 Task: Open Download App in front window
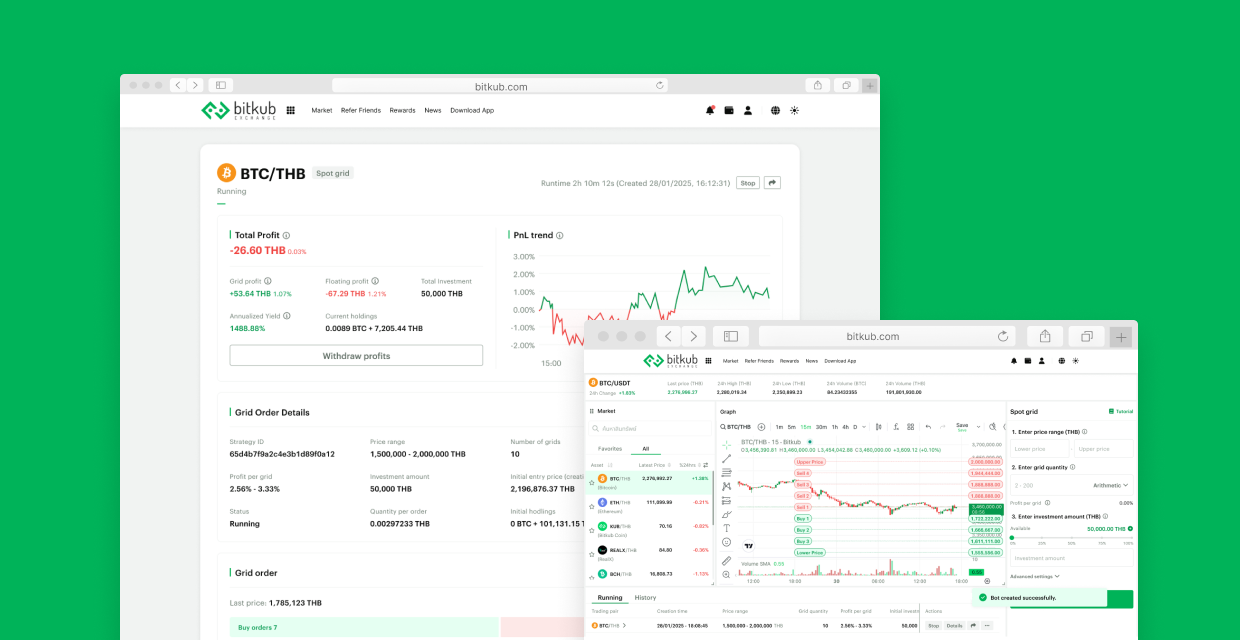[841, 360]
